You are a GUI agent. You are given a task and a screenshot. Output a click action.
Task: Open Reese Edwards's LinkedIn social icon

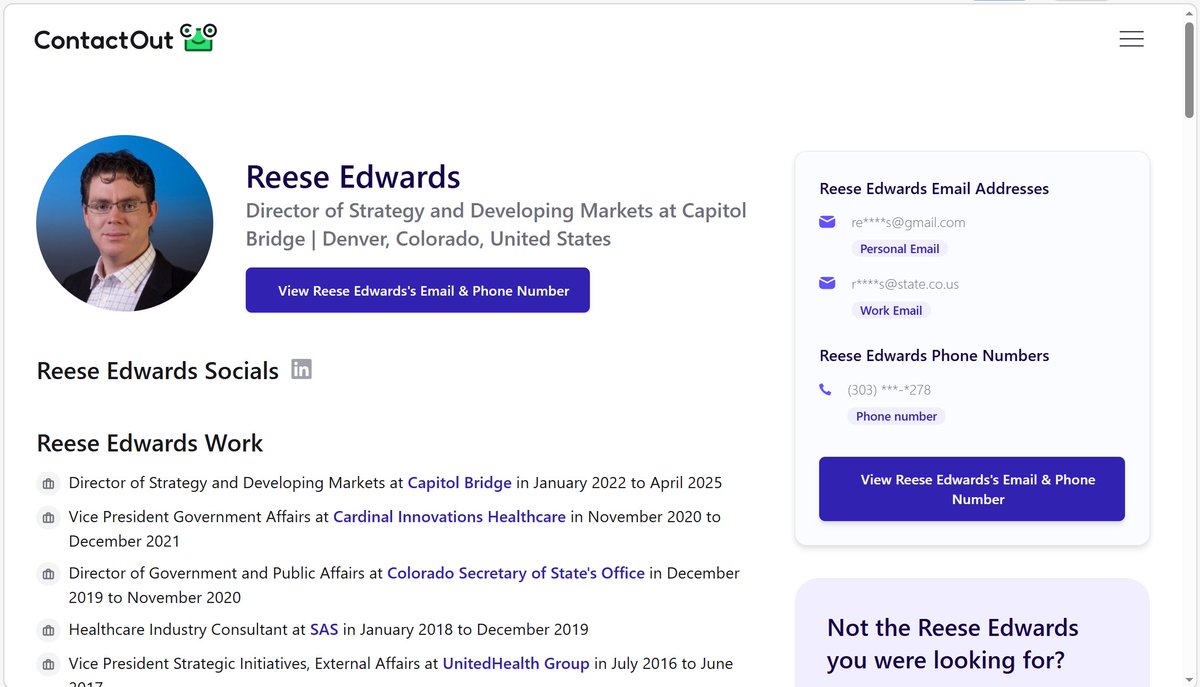point(301,369)
